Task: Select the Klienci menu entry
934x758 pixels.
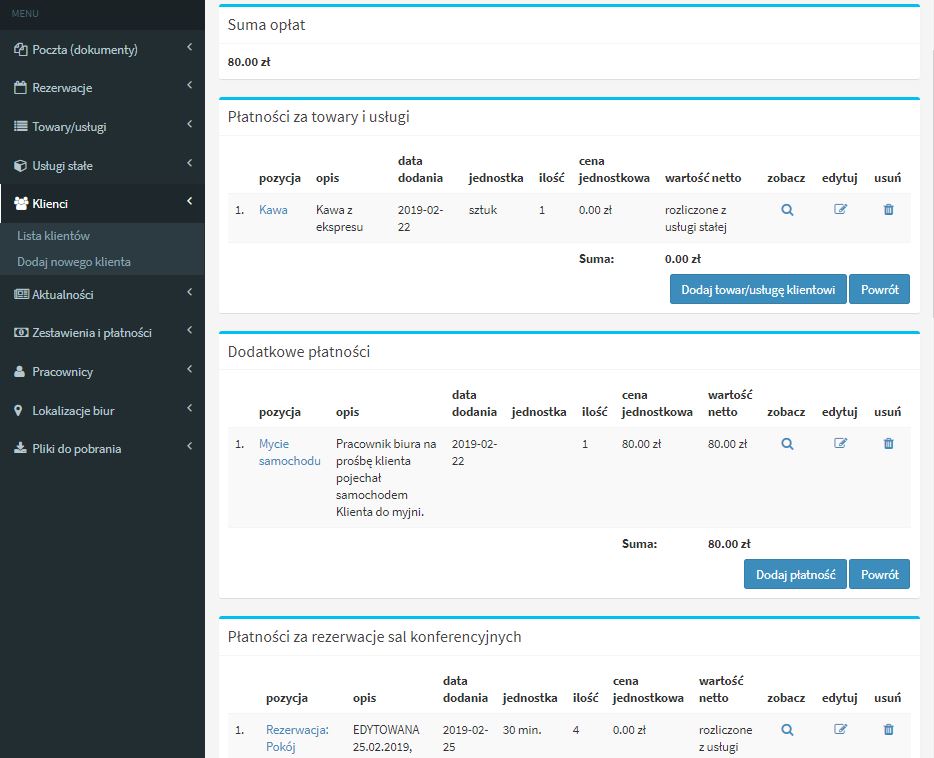Action: [102, 204]
